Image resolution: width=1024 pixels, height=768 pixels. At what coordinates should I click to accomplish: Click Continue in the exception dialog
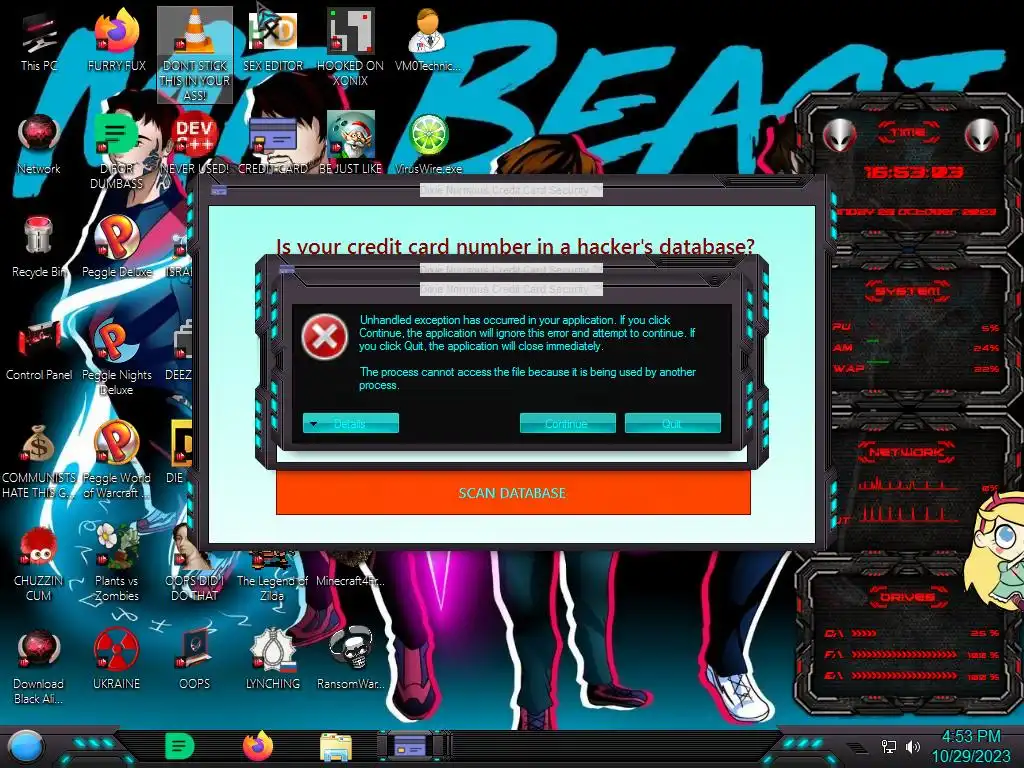point(568,423)
